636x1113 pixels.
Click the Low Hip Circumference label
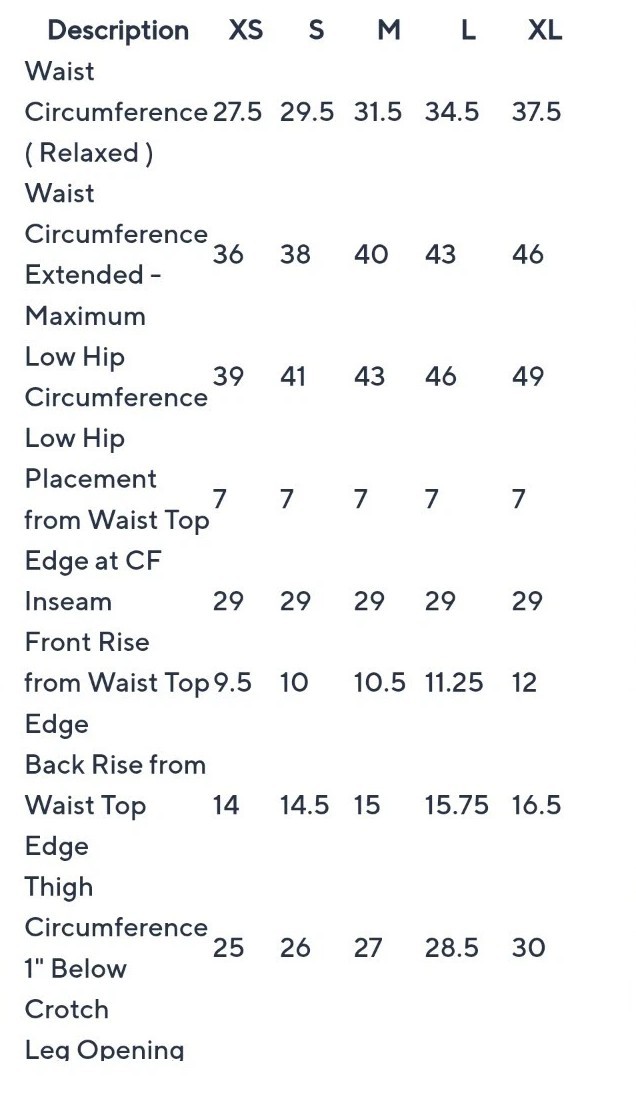115,377
